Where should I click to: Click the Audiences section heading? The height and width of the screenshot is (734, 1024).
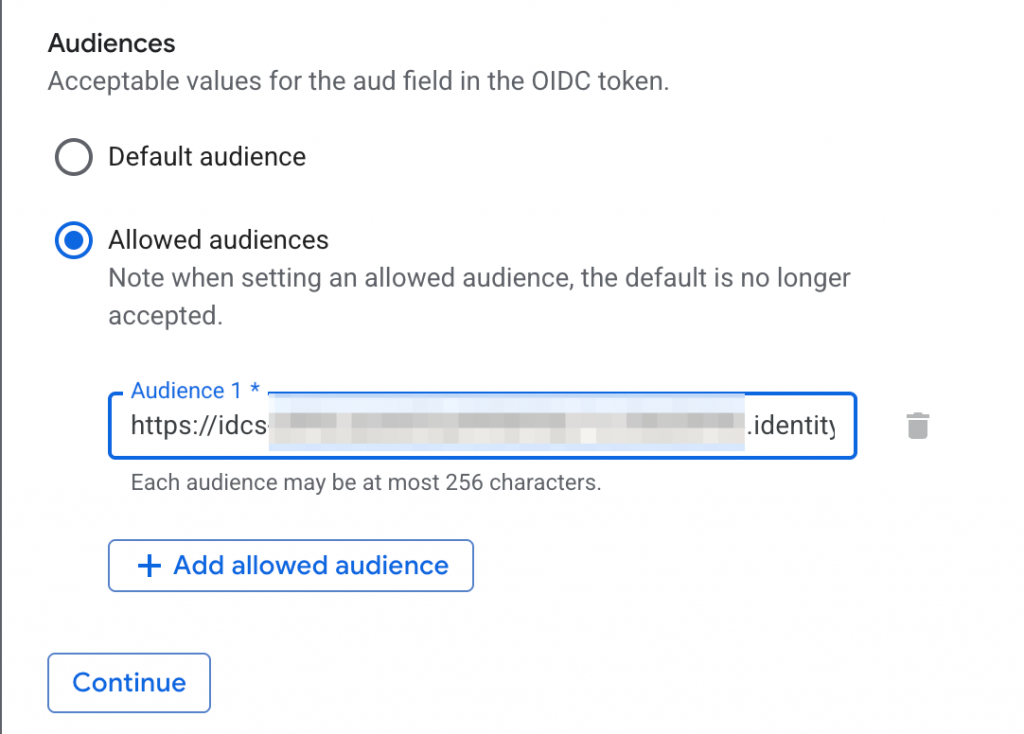tap(112, 43)
